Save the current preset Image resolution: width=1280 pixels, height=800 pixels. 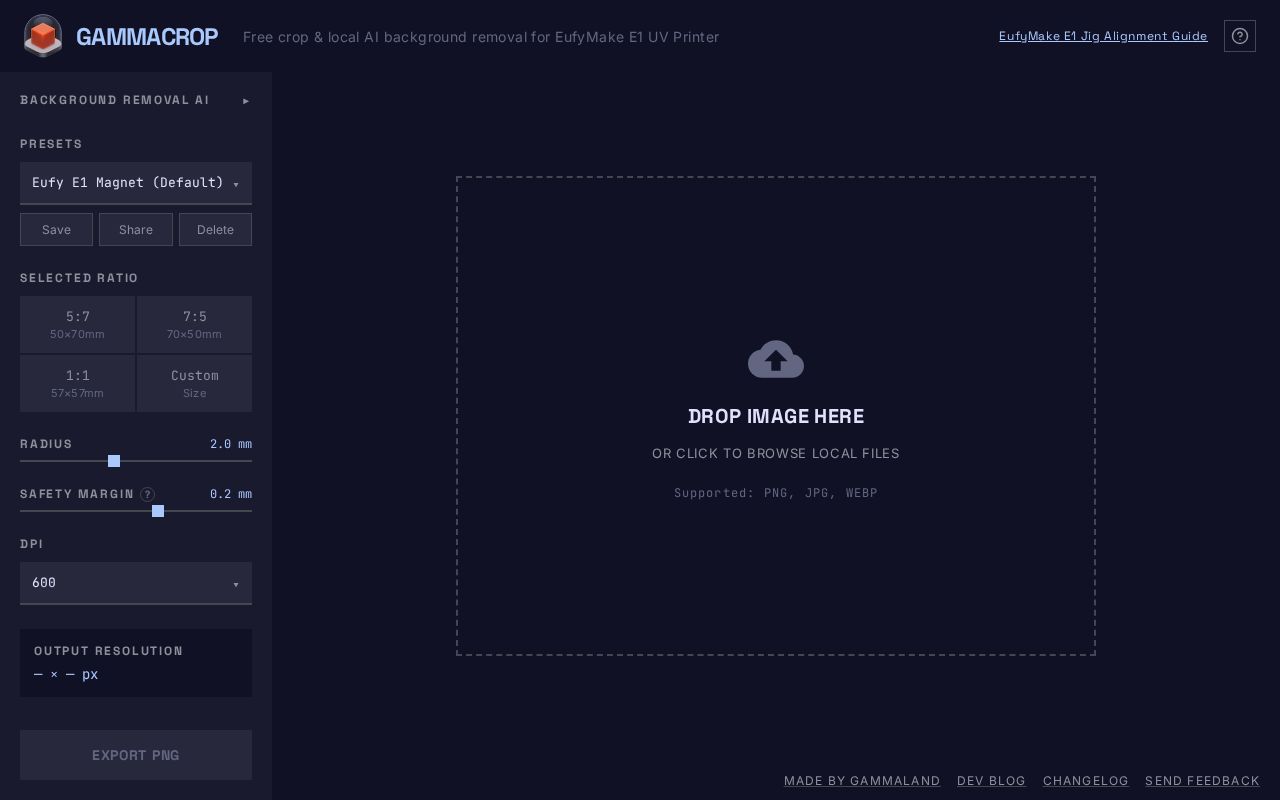(56, 229)
